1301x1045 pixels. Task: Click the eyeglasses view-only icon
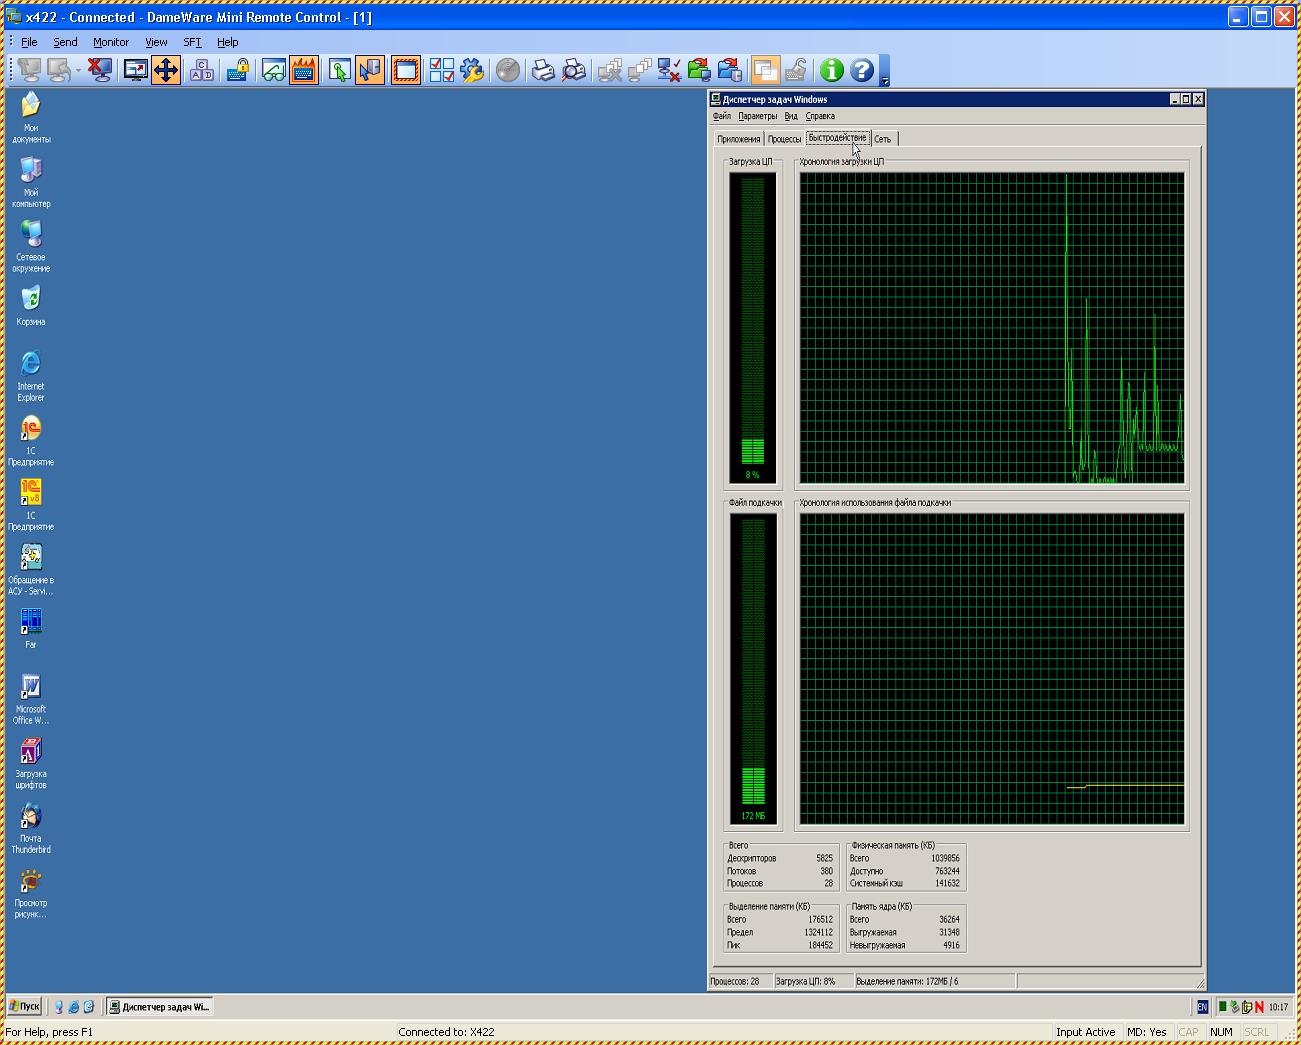(273, 70)
